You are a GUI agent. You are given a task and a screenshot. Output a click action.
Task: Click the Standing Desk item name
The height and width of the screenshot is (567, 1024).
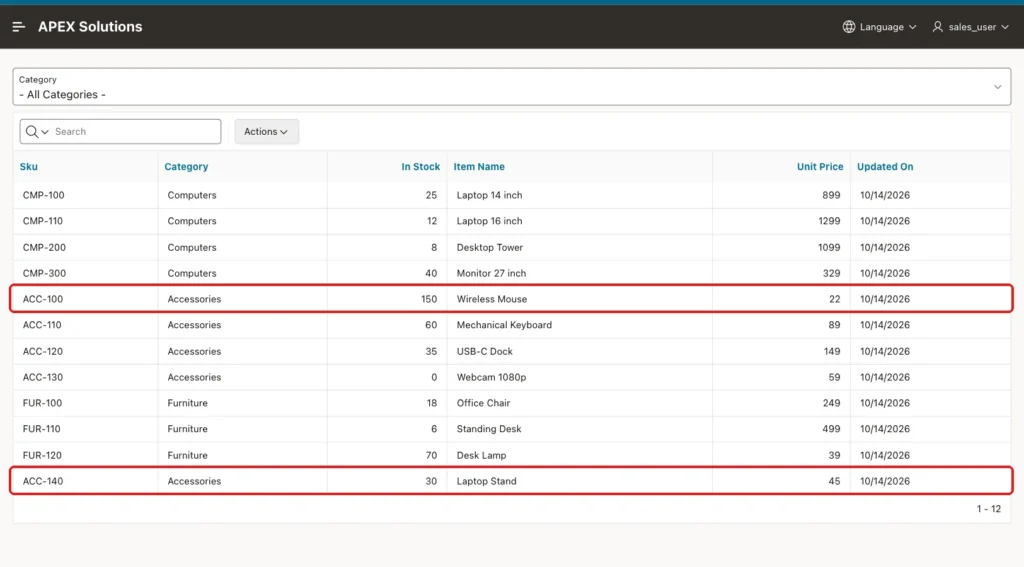[489, 429]
